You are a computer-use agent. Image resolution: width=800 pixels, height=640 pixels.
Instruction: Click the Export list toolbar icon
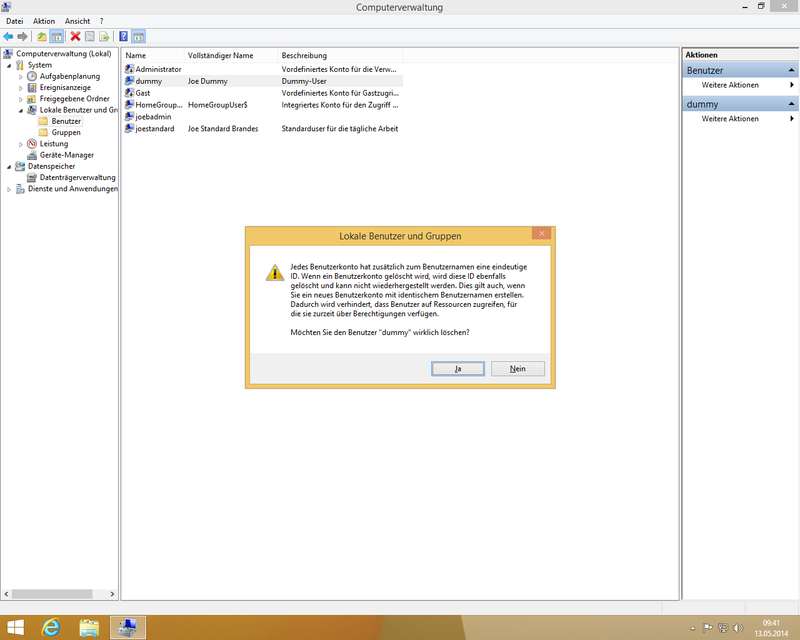tap(104, 37)
